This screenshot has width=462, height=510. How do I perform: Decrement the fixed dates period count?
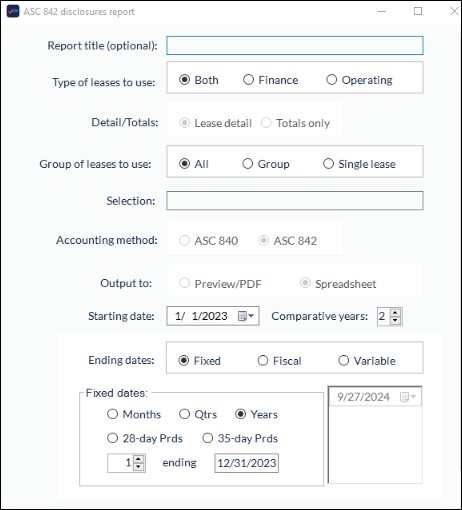(x=138, y=467)
